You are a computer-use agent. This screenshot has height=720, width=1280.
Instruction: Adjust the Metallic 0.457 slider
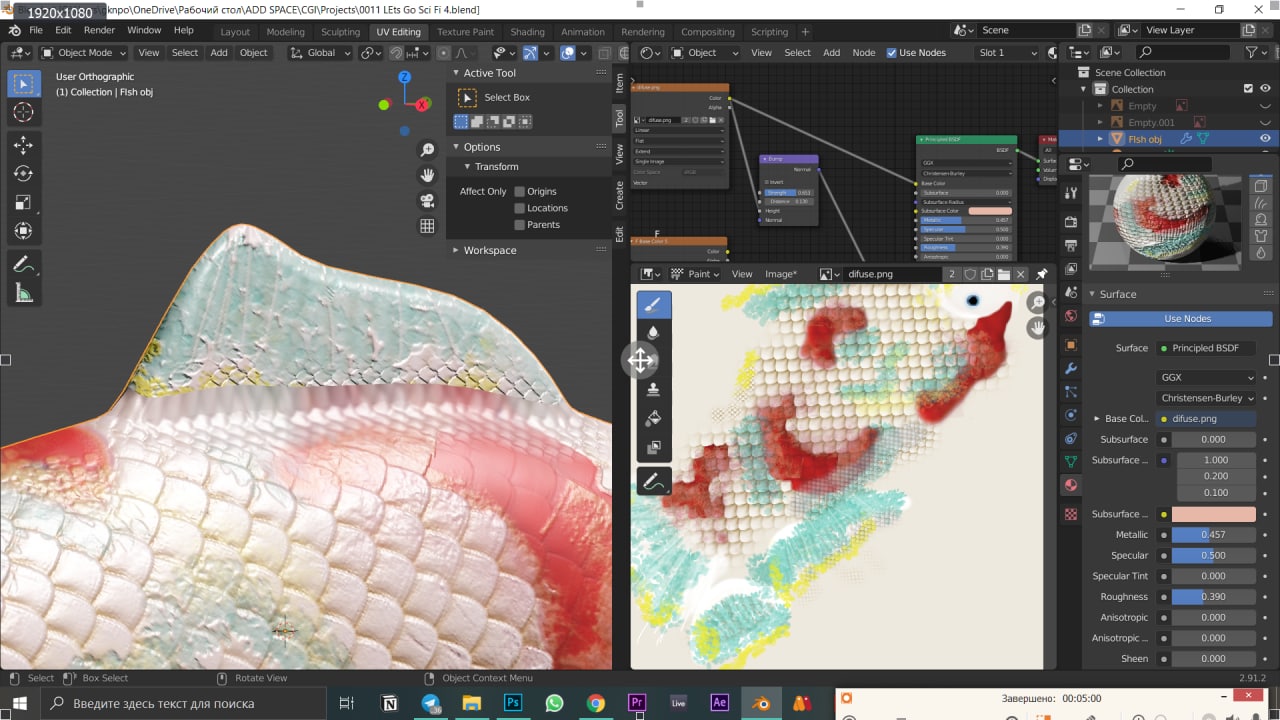pyautogui.click(x=1214, y=535)
